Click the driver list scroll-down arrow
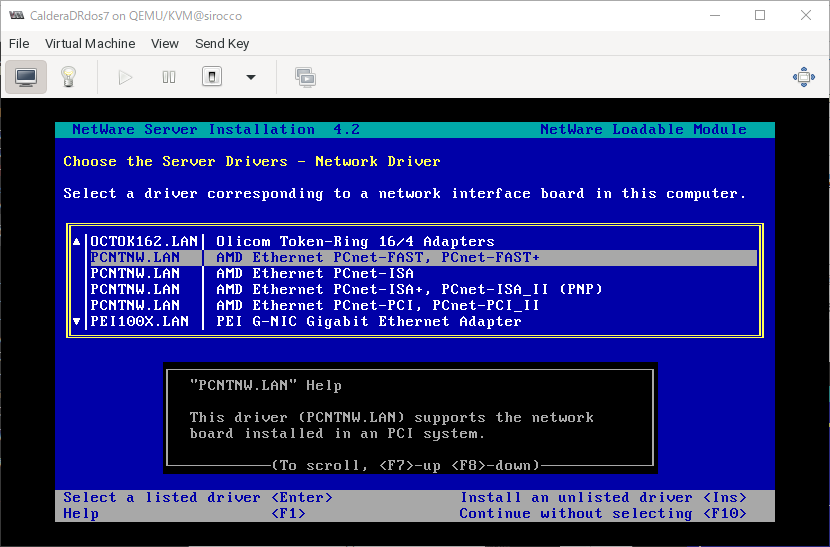 point(77,321)
